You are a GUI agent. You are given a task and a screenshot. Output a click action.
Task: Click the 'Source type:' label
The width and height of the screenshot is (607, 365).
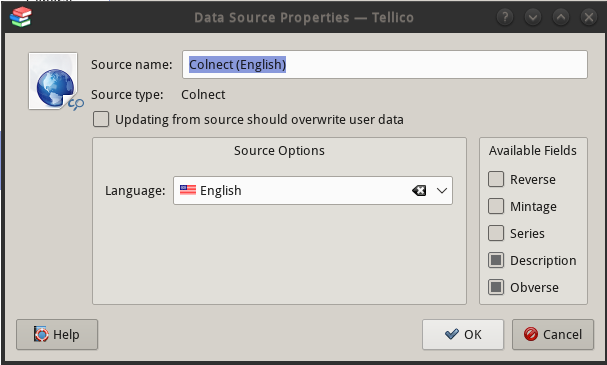[127, 94]
